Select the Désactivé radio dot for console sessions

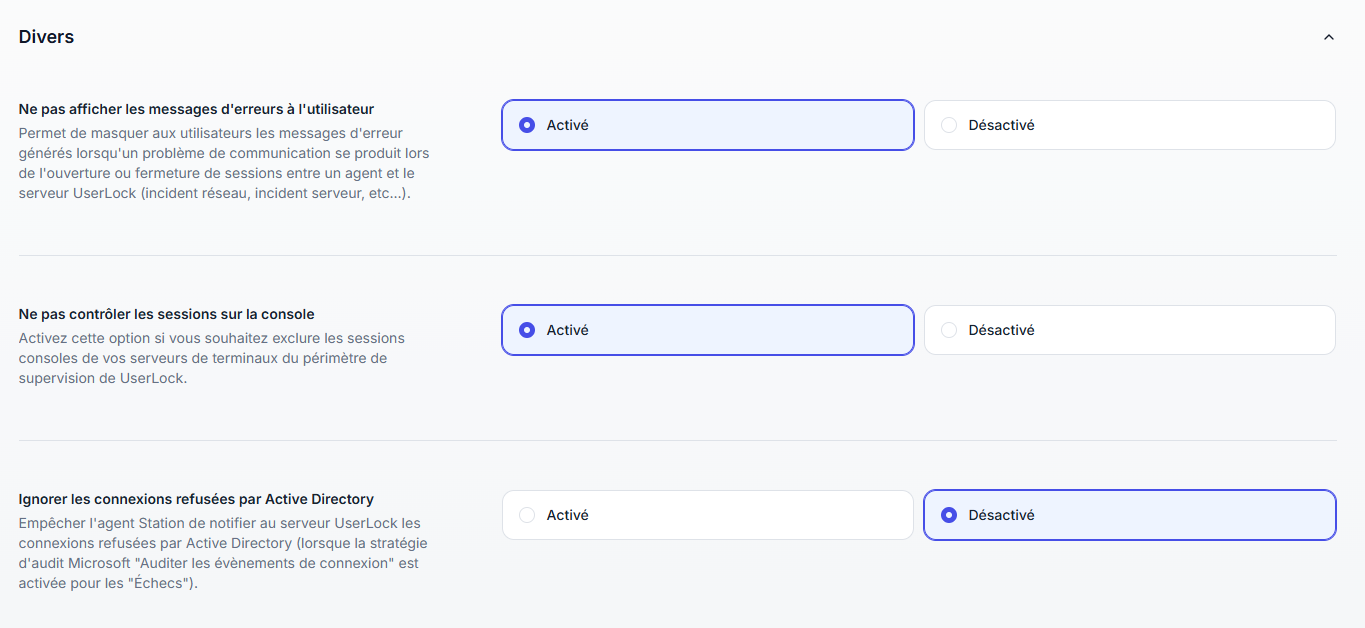pos(949,330)
